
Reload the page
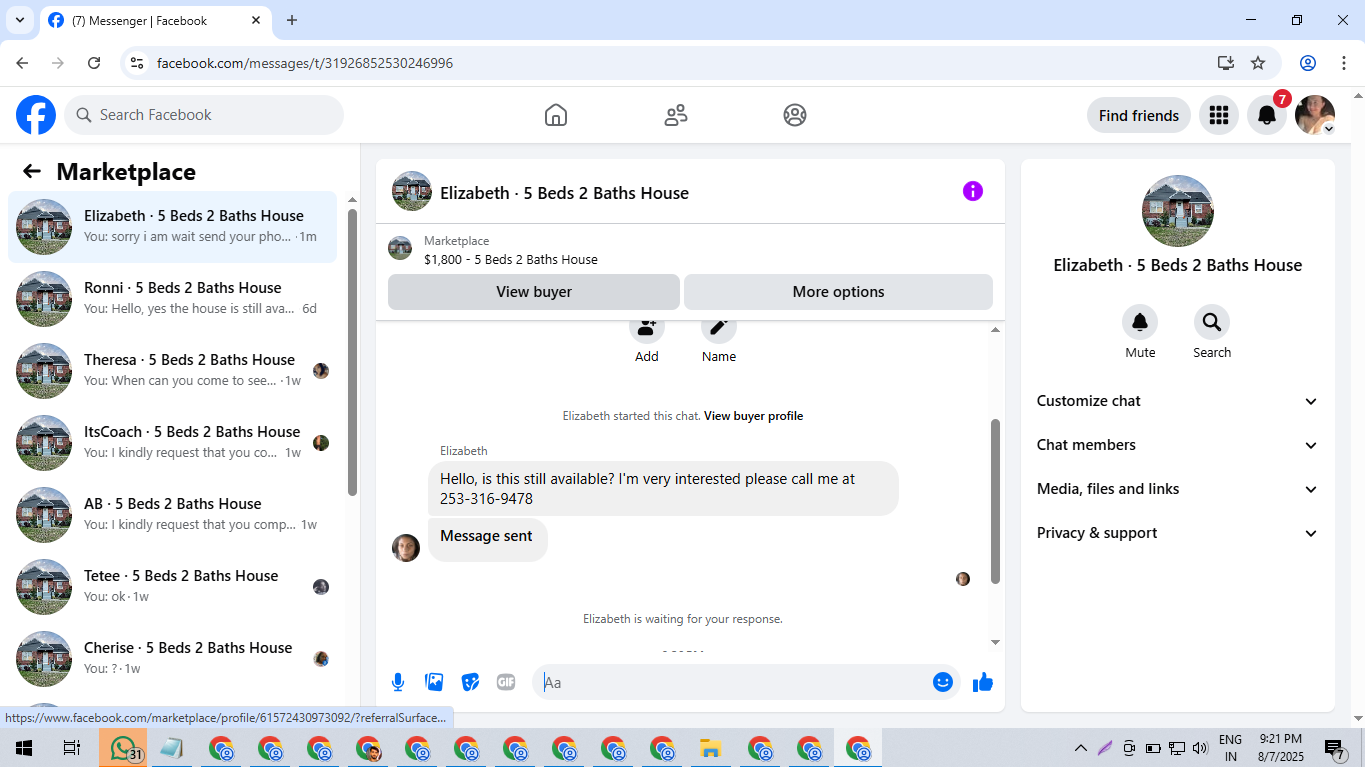click(x=94, y=63)
